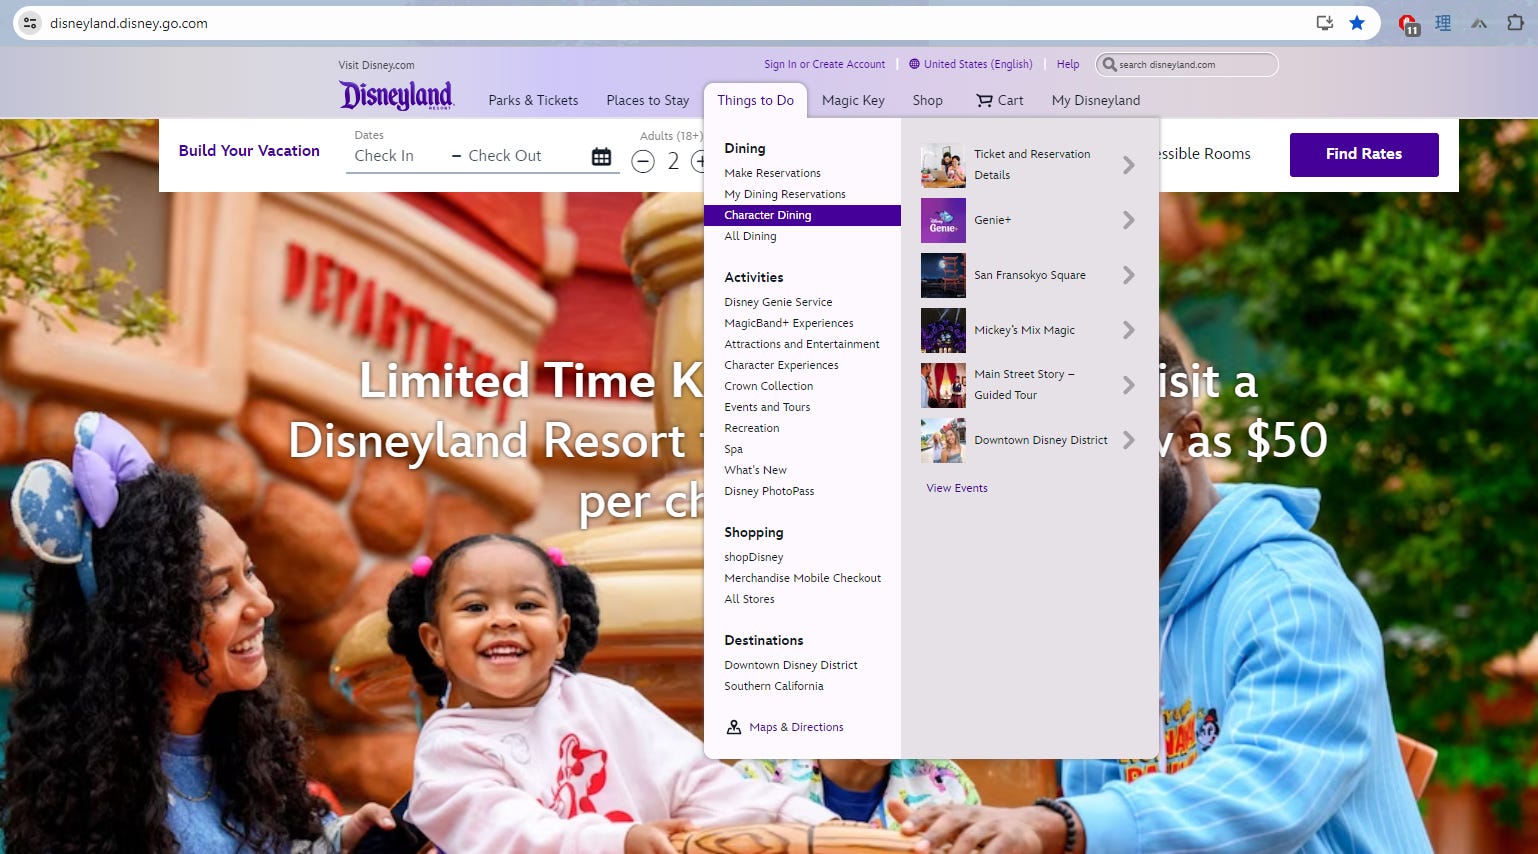Expand Downtown Disney District row chevron
1538x854 pixels.
point(1128,440)
